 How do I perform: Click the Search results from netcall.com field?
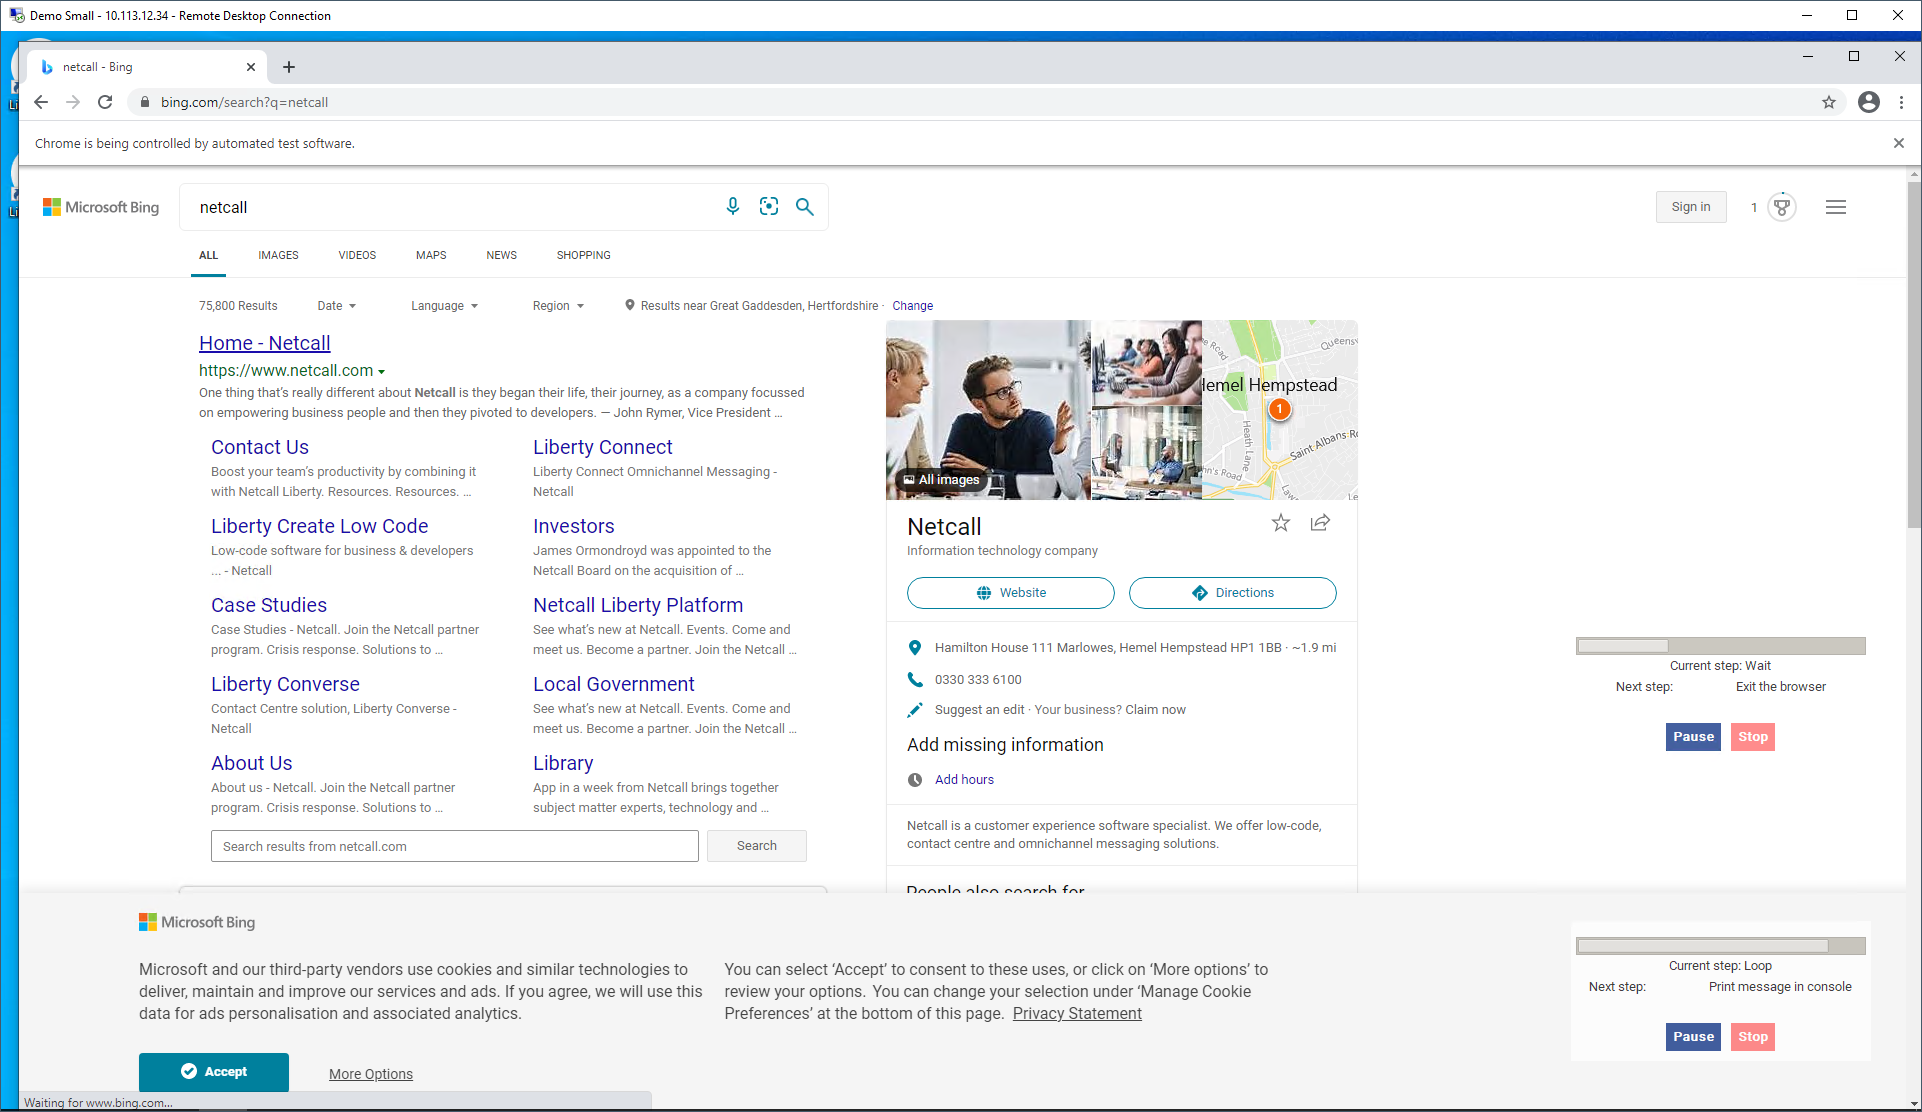tap(454, 846)
